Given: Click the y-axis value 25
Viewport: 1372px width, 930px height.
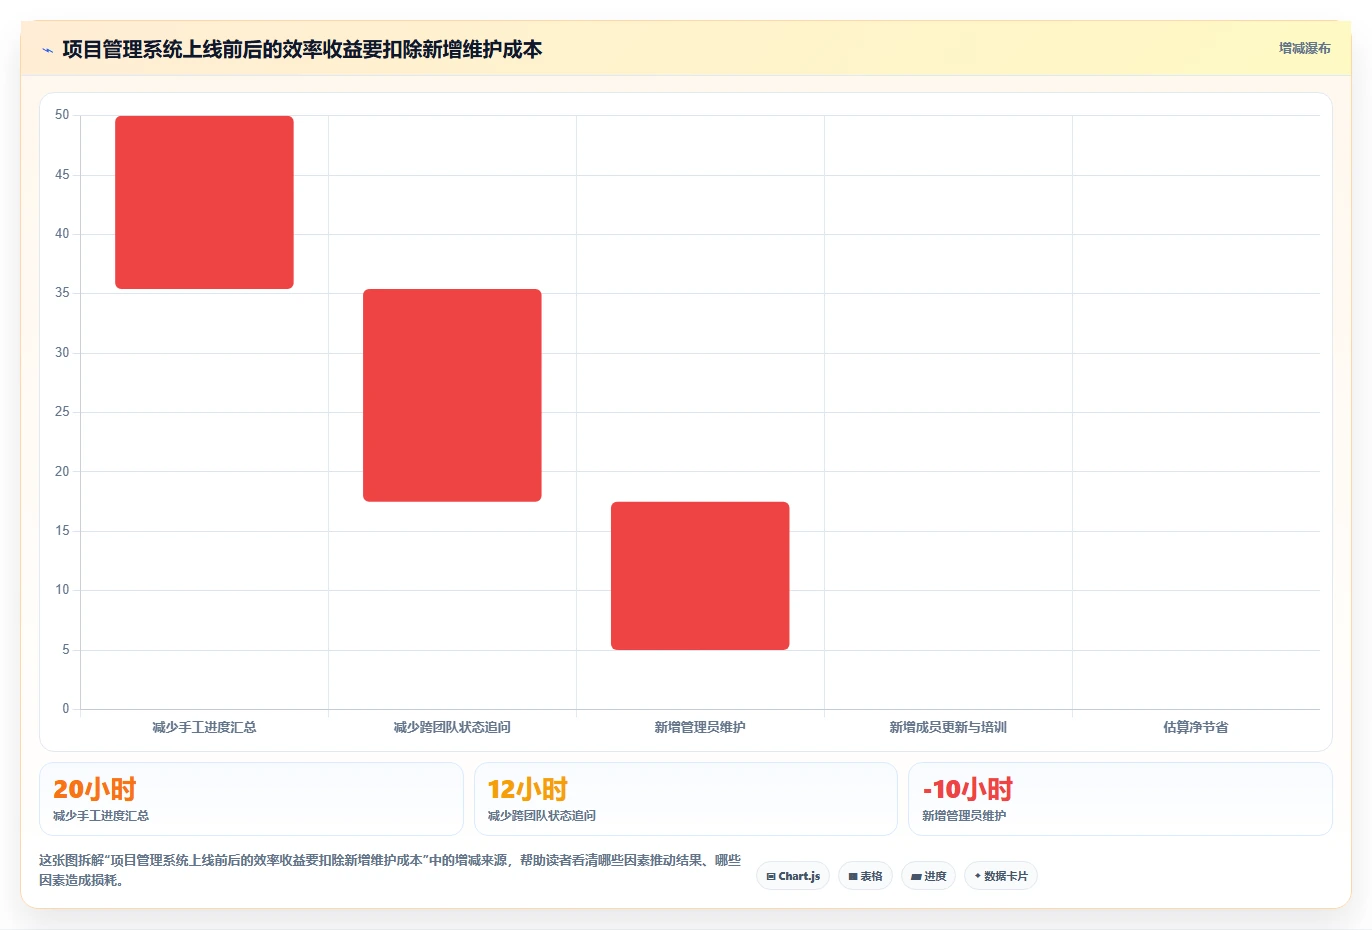Looking at the screenshot, I should (x=62, y=412).
